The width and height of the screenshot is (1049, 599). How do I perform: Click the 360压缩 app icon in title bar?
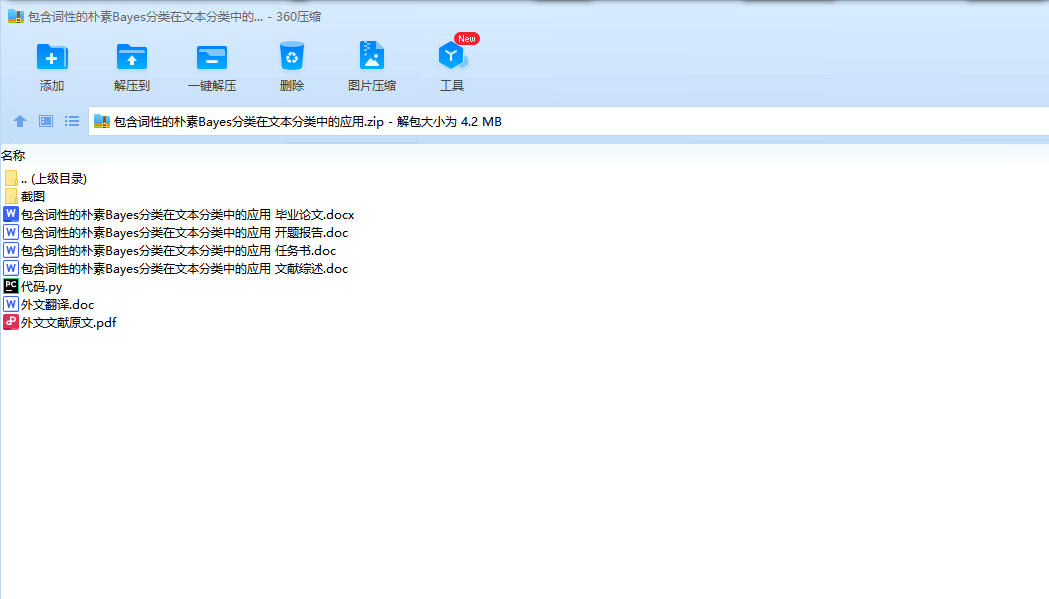coord(15,17)
